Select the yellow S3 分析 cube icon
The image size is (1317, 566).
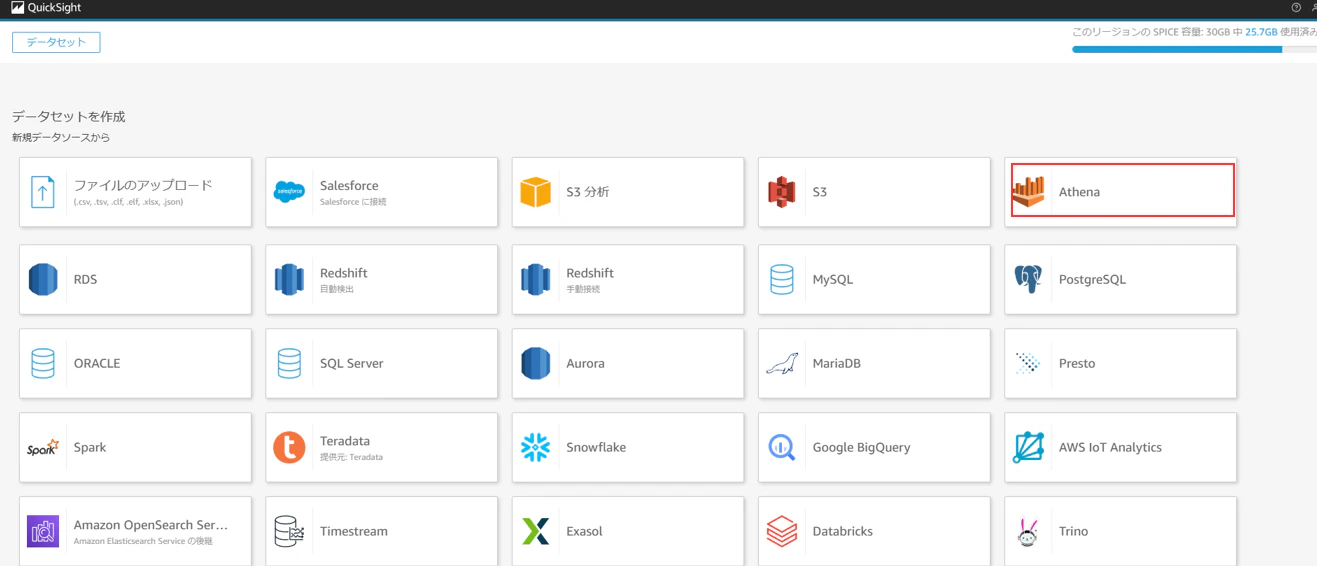click(x=536, y=192)
